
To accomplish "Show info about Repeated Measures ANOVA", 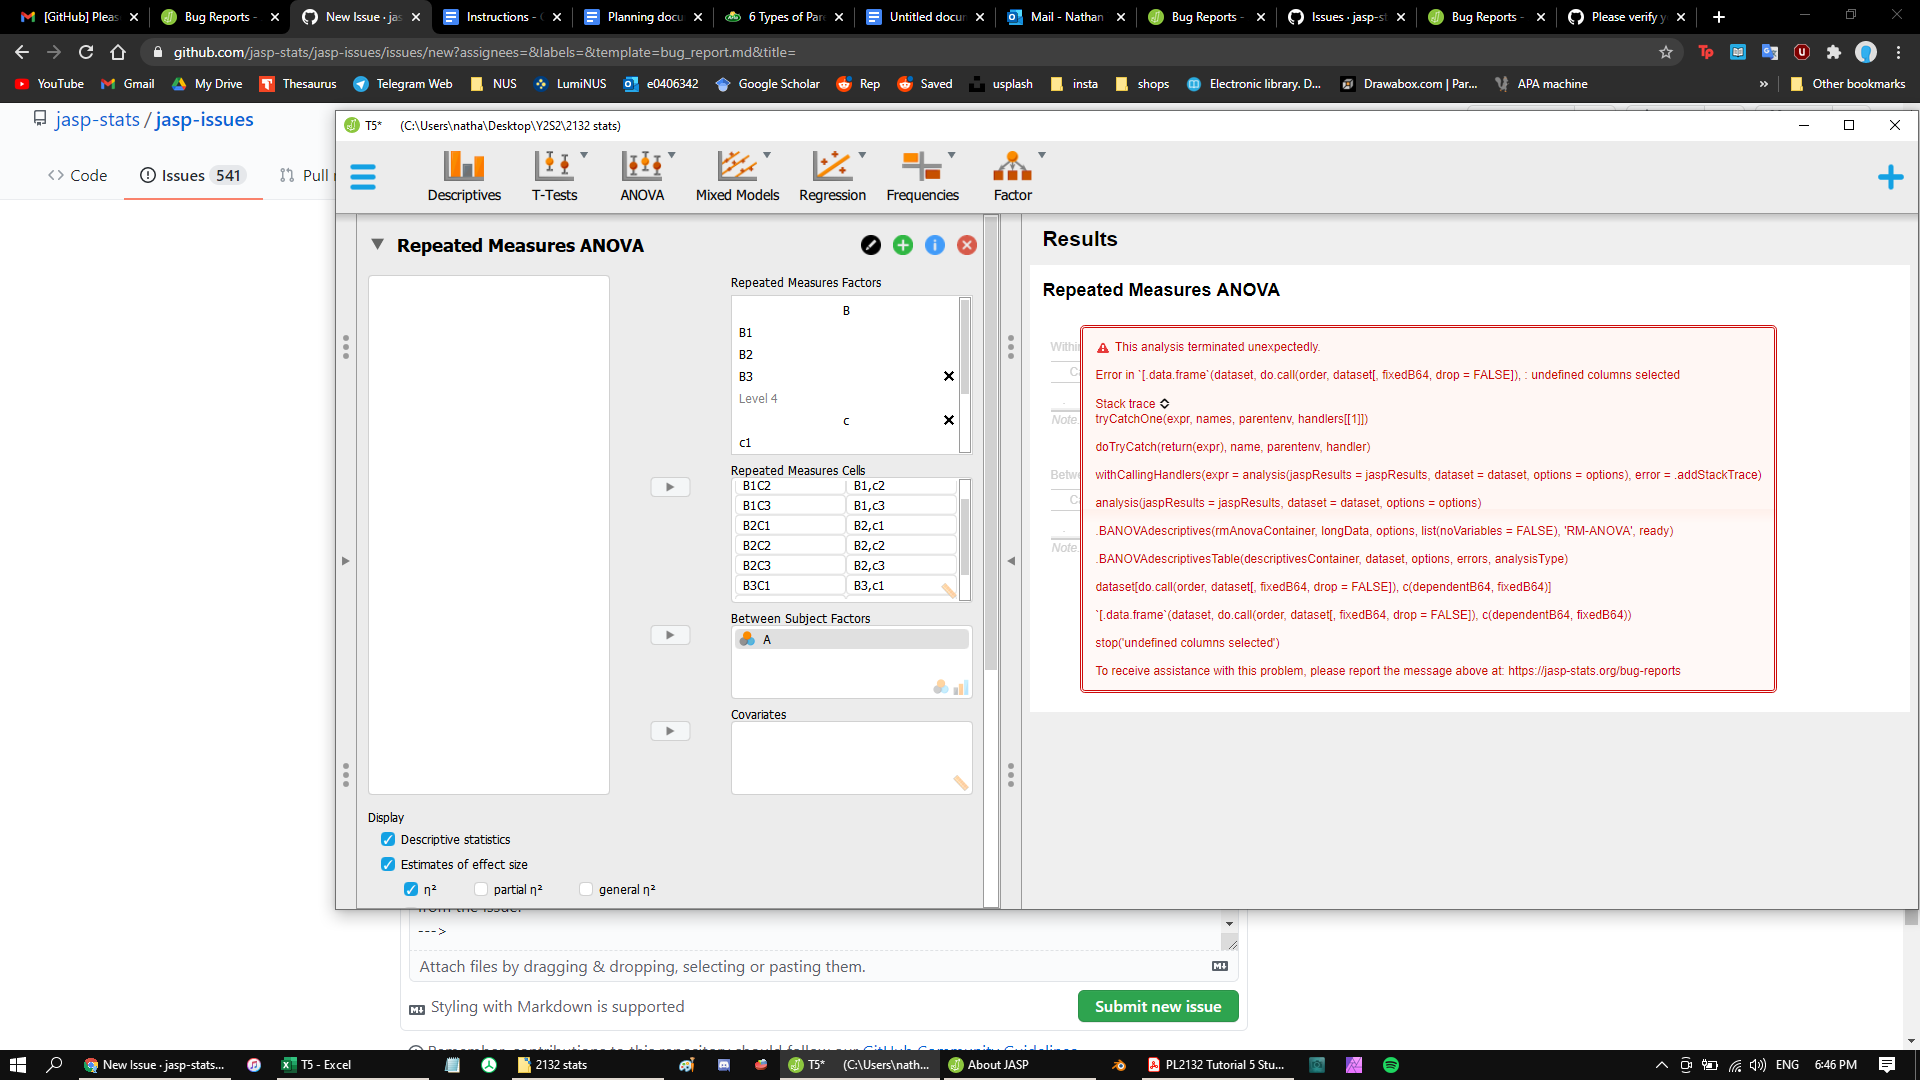I will click(x=935, y=244).
